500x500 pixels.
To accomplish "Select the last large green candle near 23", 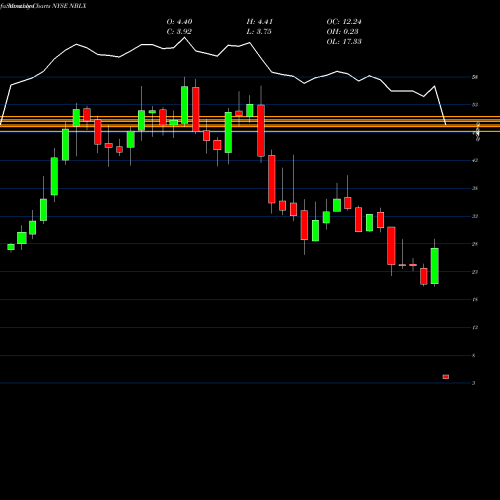I will coord(435,266).
